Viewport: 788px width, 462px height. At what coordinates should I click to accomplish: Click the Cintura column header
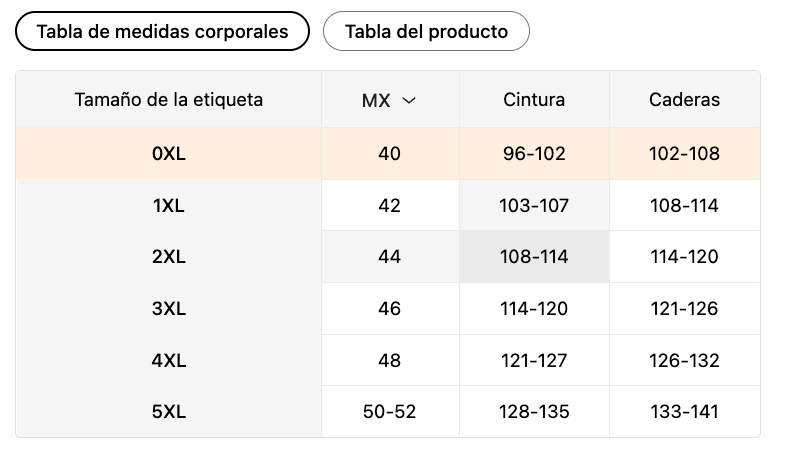pos(534,100)
